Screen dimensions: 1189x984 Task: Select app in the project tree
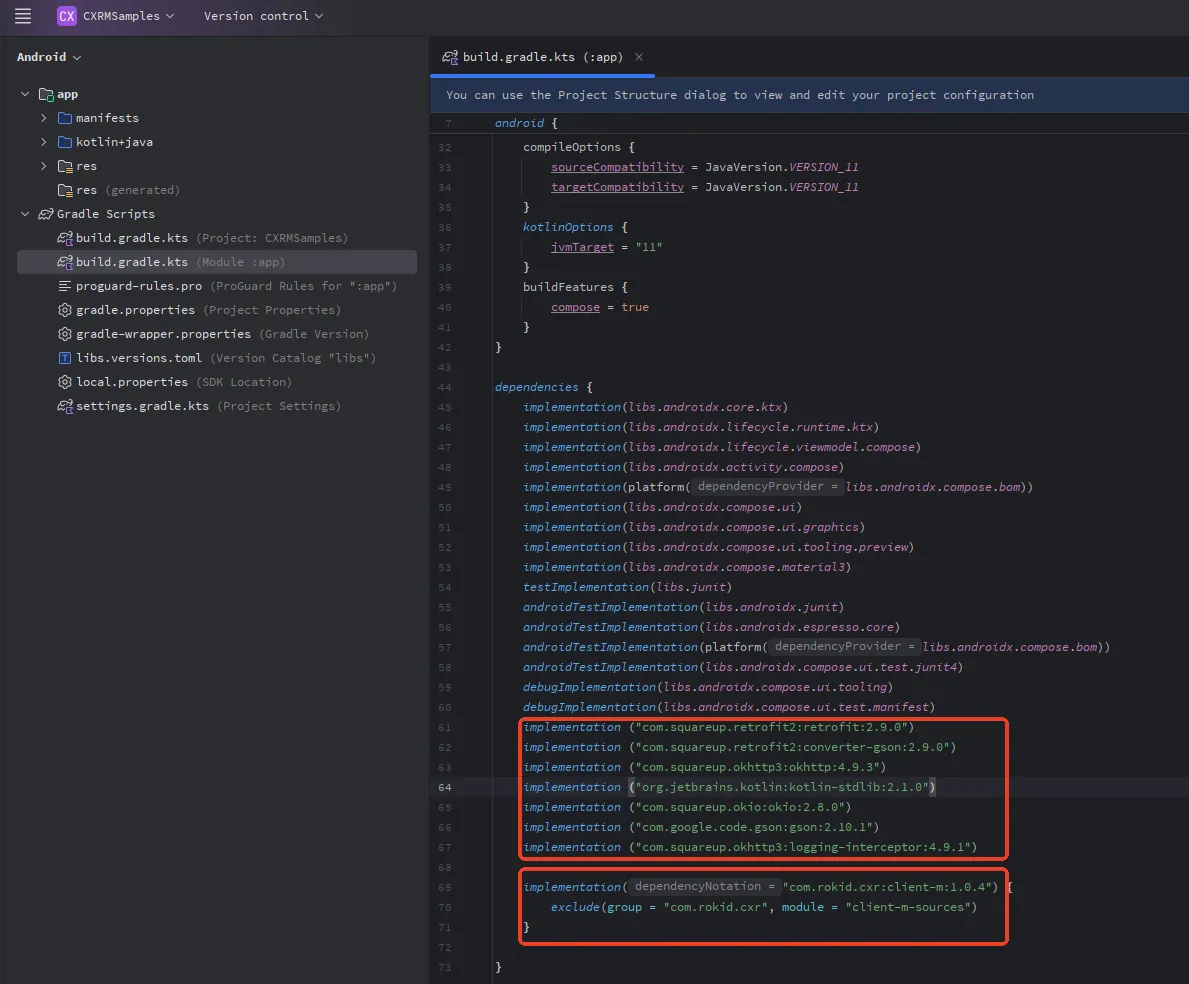[67, 94]
